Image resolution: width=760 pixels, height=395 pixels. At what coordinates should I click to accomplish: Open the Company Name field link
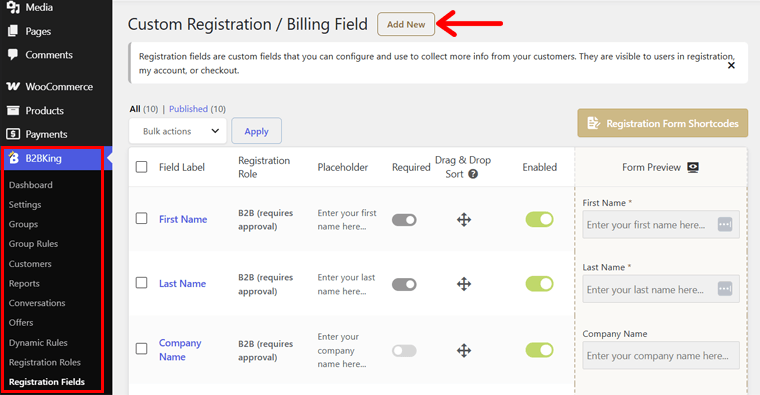tap(180, 349)
